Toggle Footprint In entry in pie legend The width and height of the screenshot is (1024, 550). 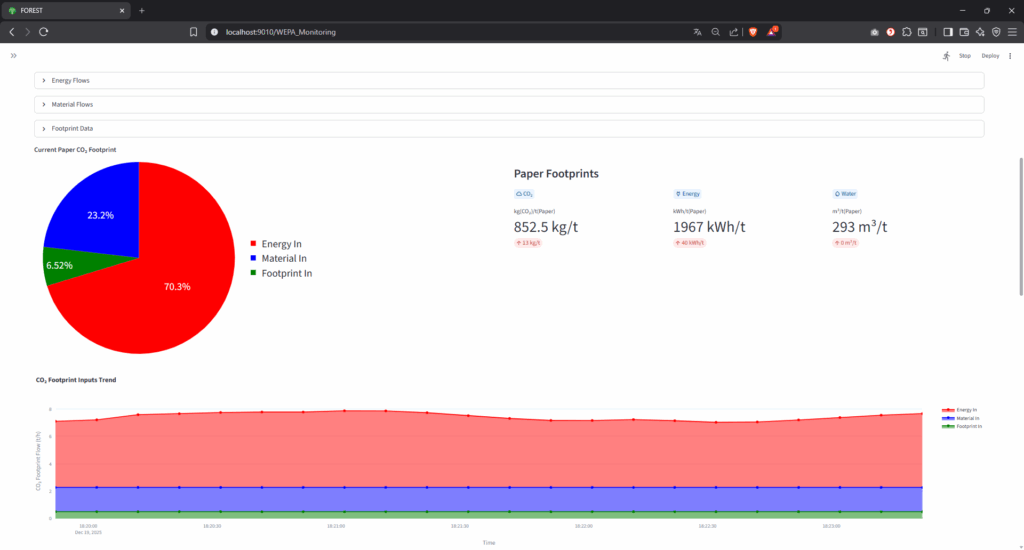(x=286, y=273)
